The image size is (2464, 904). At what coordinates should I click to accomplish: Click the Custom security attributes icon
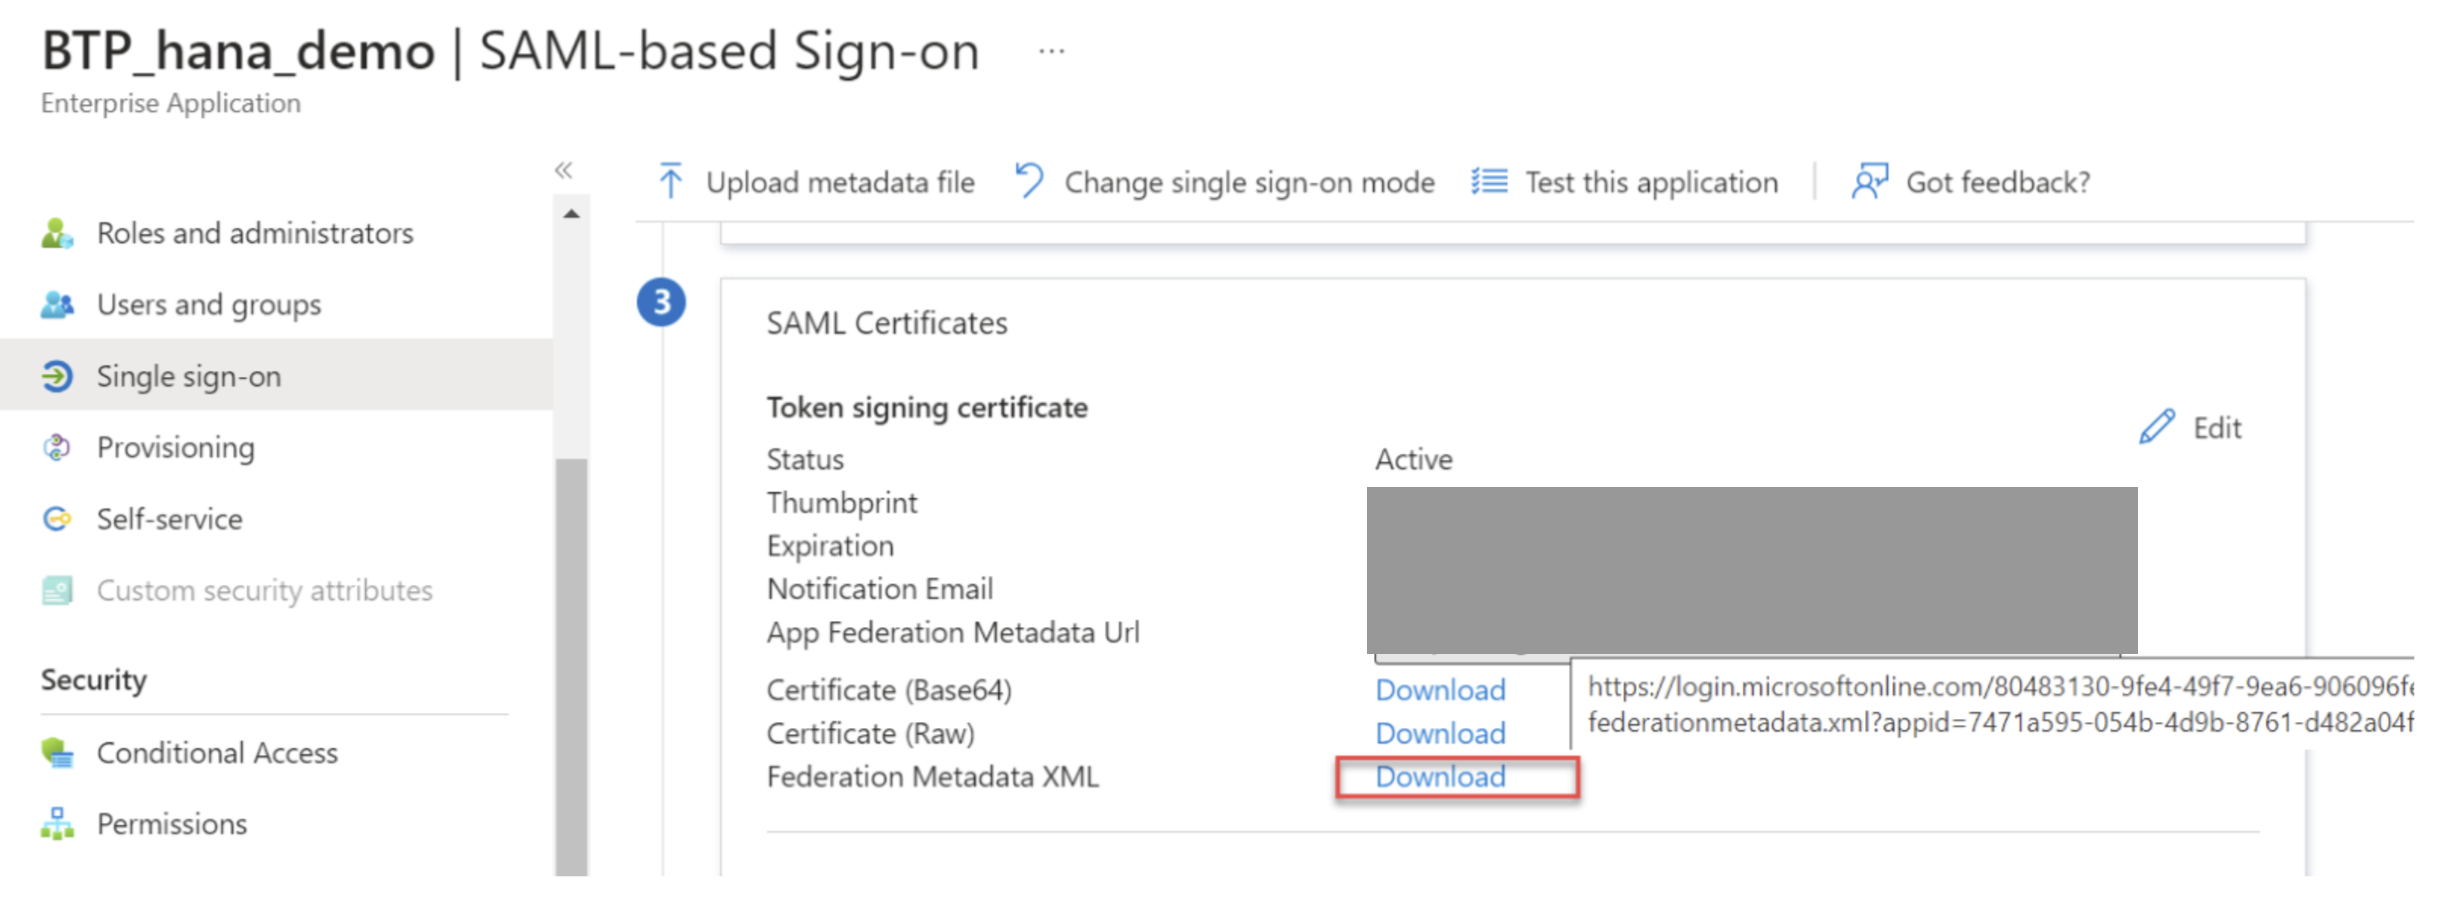click(57, 591)
